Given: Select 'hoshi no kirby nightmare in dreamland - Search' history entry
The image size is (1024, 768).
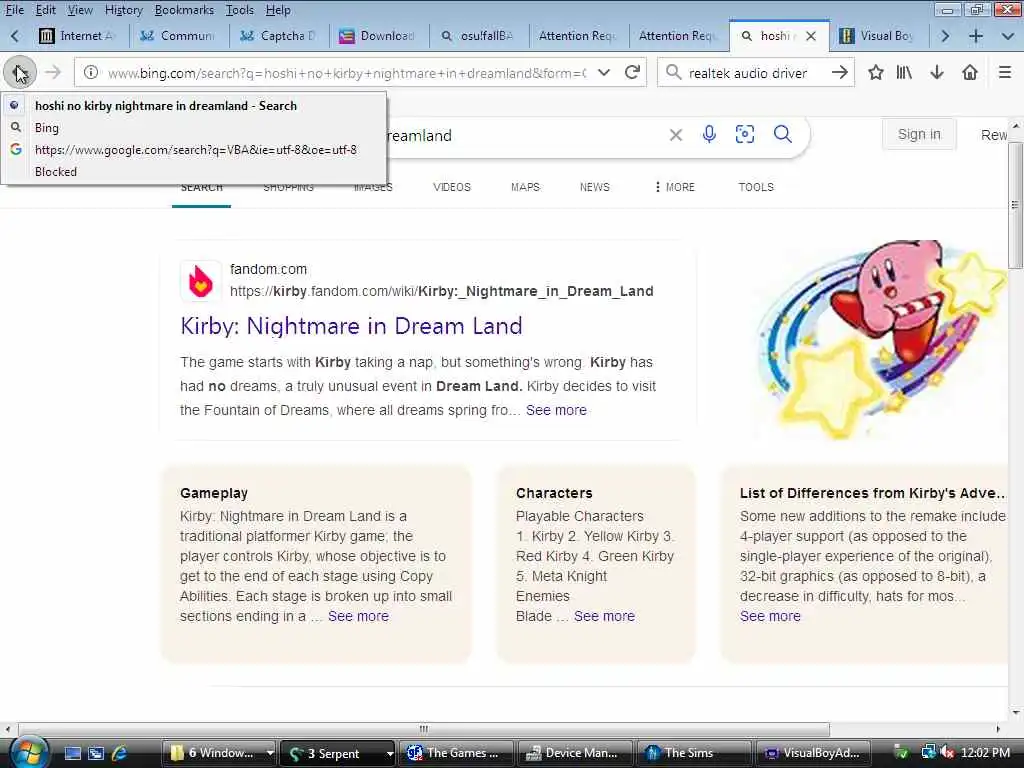Looking at the screenshot, I should pos(194,106).
